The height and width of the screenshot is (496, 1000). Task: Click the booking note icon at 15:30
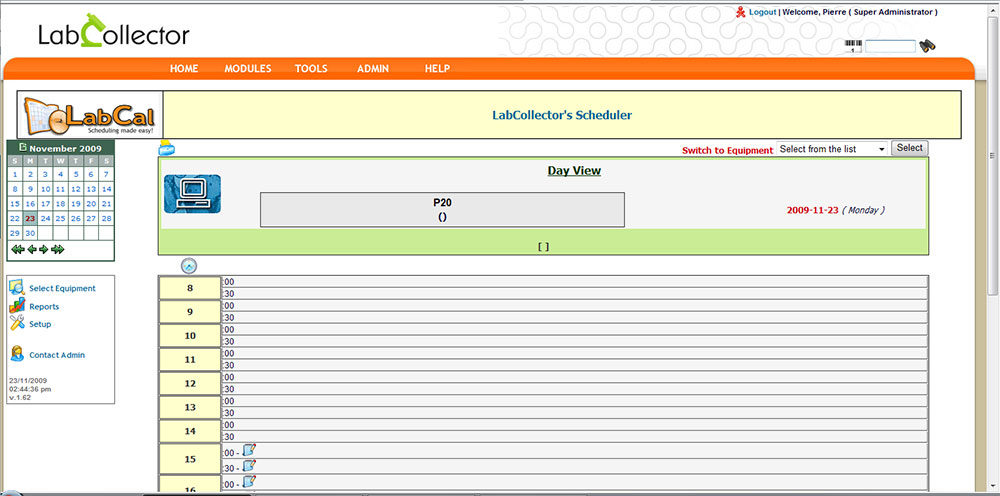[249, 466]
